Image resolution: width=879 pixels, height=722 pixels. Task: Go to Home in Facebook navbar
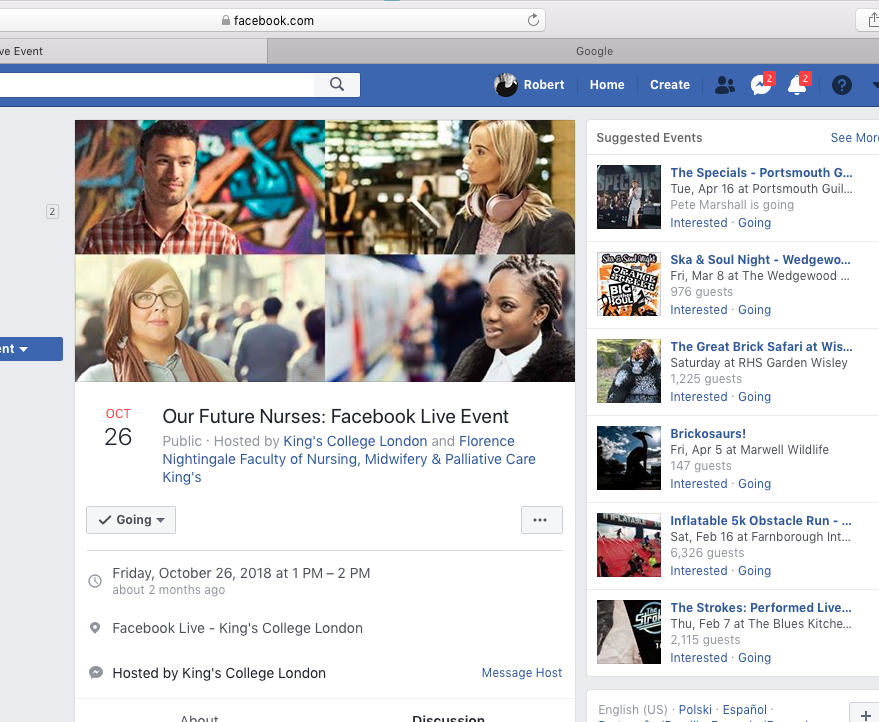(607, 85)
